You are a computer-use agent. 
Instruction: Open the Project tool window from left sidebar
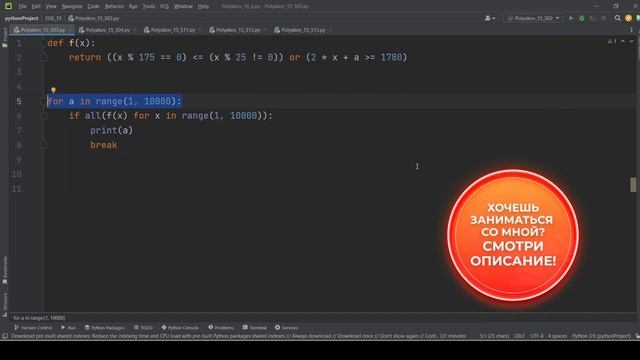coord(5,38)
